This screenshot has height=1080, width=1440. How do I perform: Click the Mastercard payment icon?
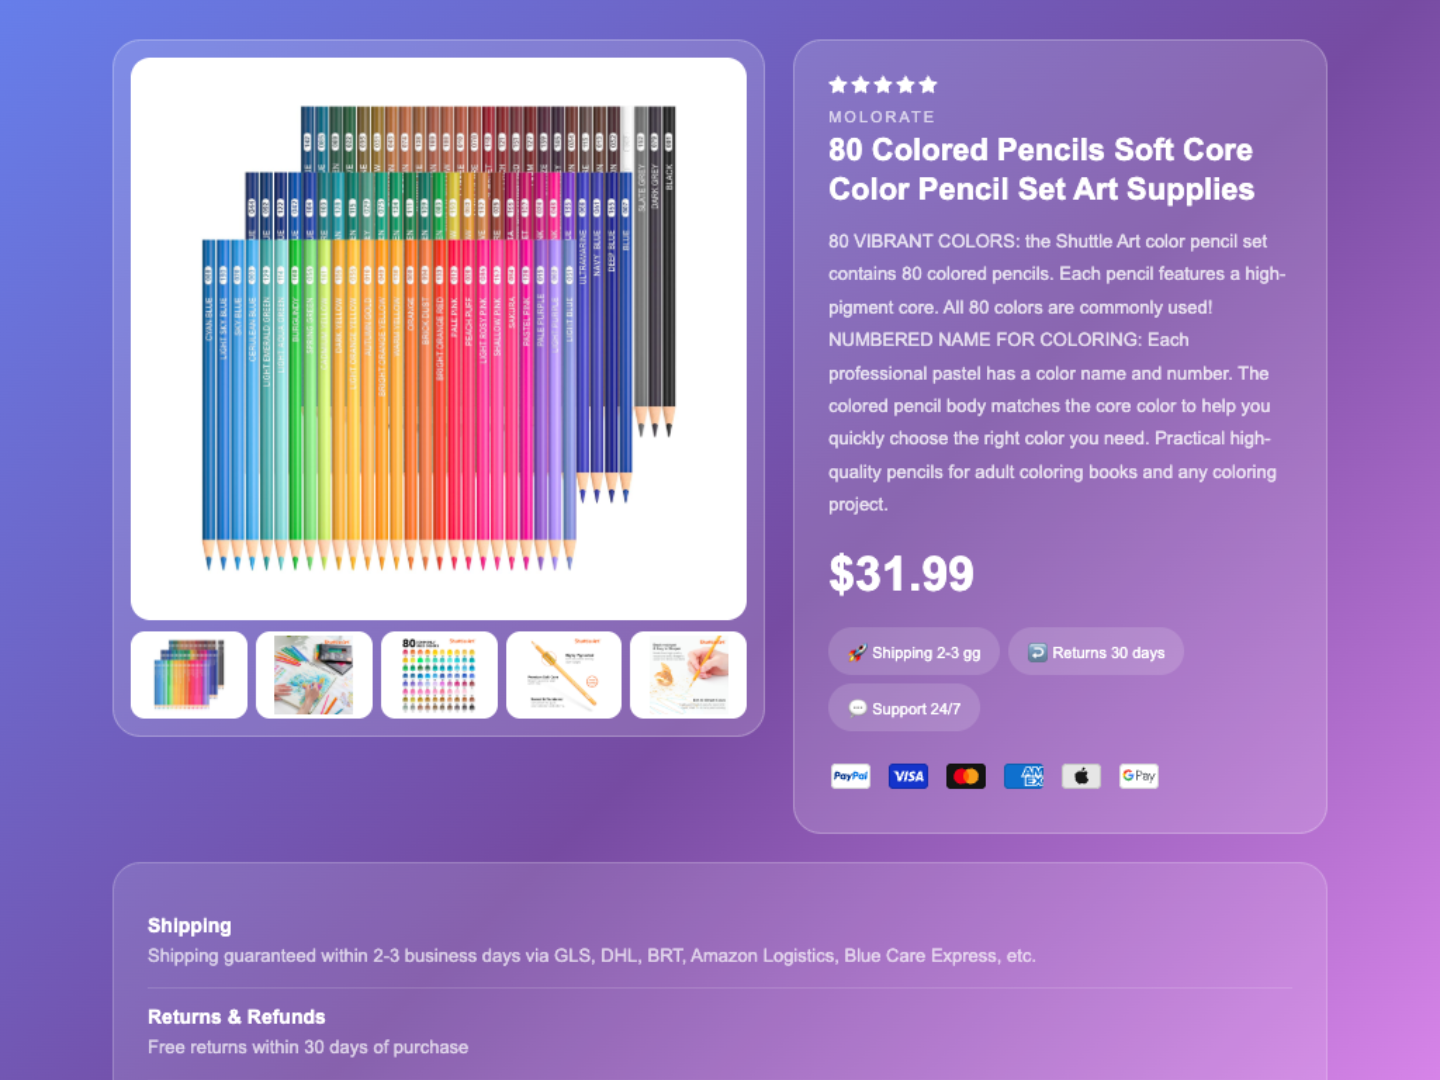[x=965, y=776]
